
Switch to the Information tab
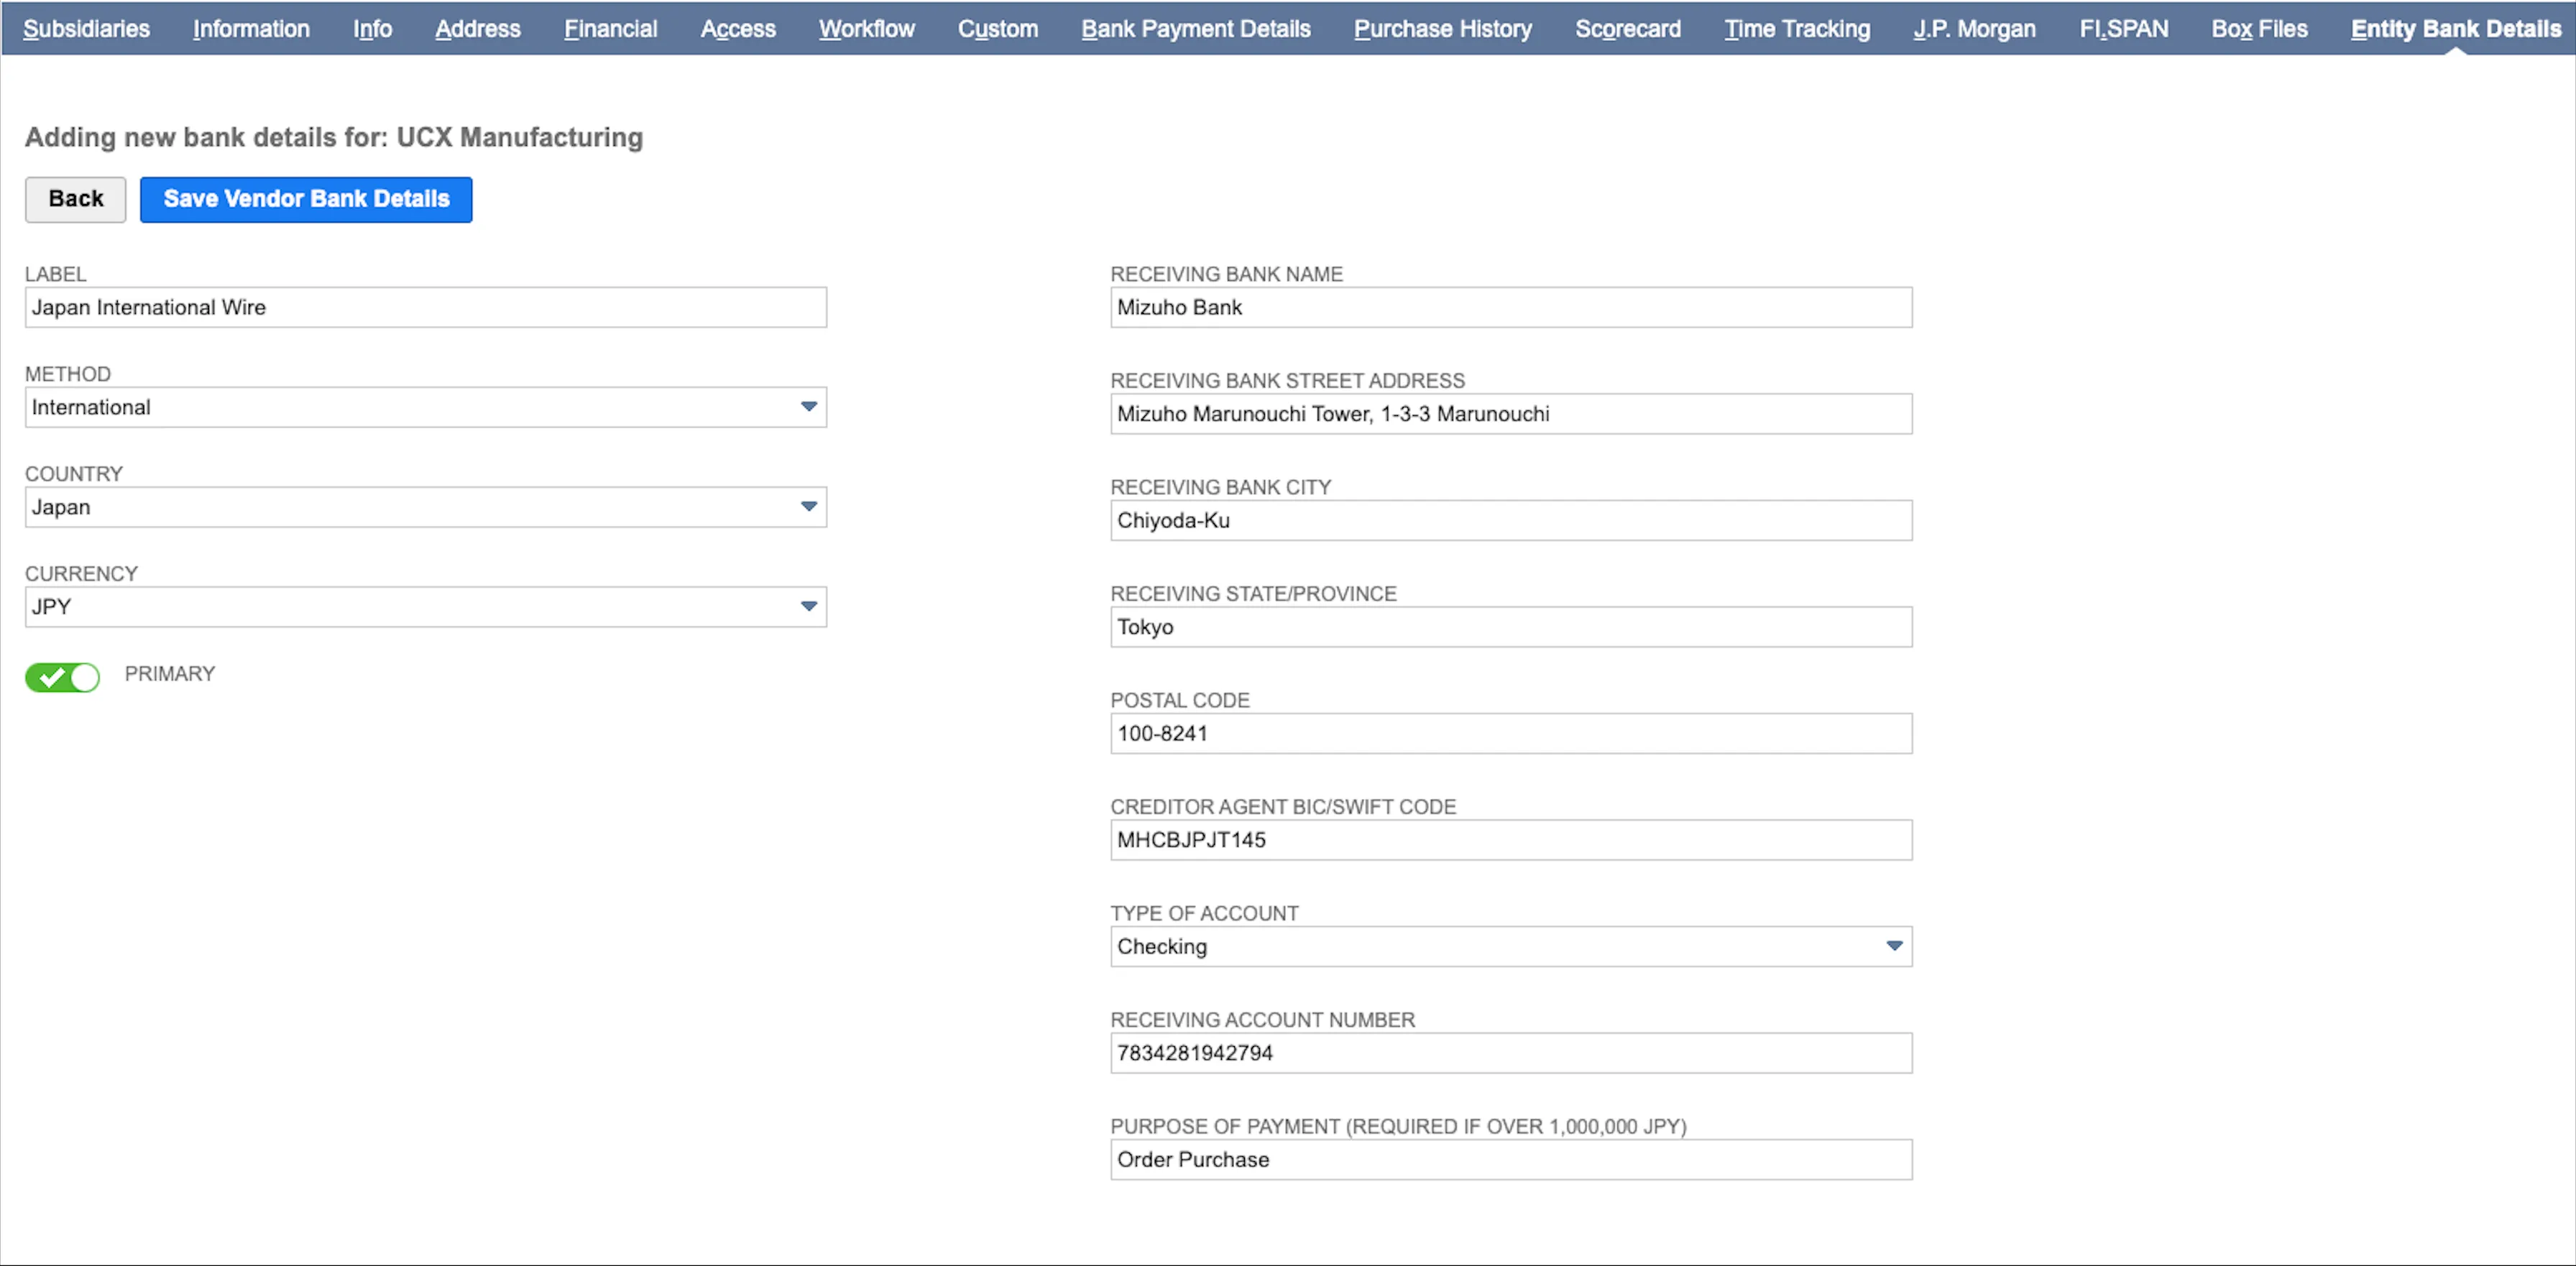pyautogui.click(x=251, y=29)
